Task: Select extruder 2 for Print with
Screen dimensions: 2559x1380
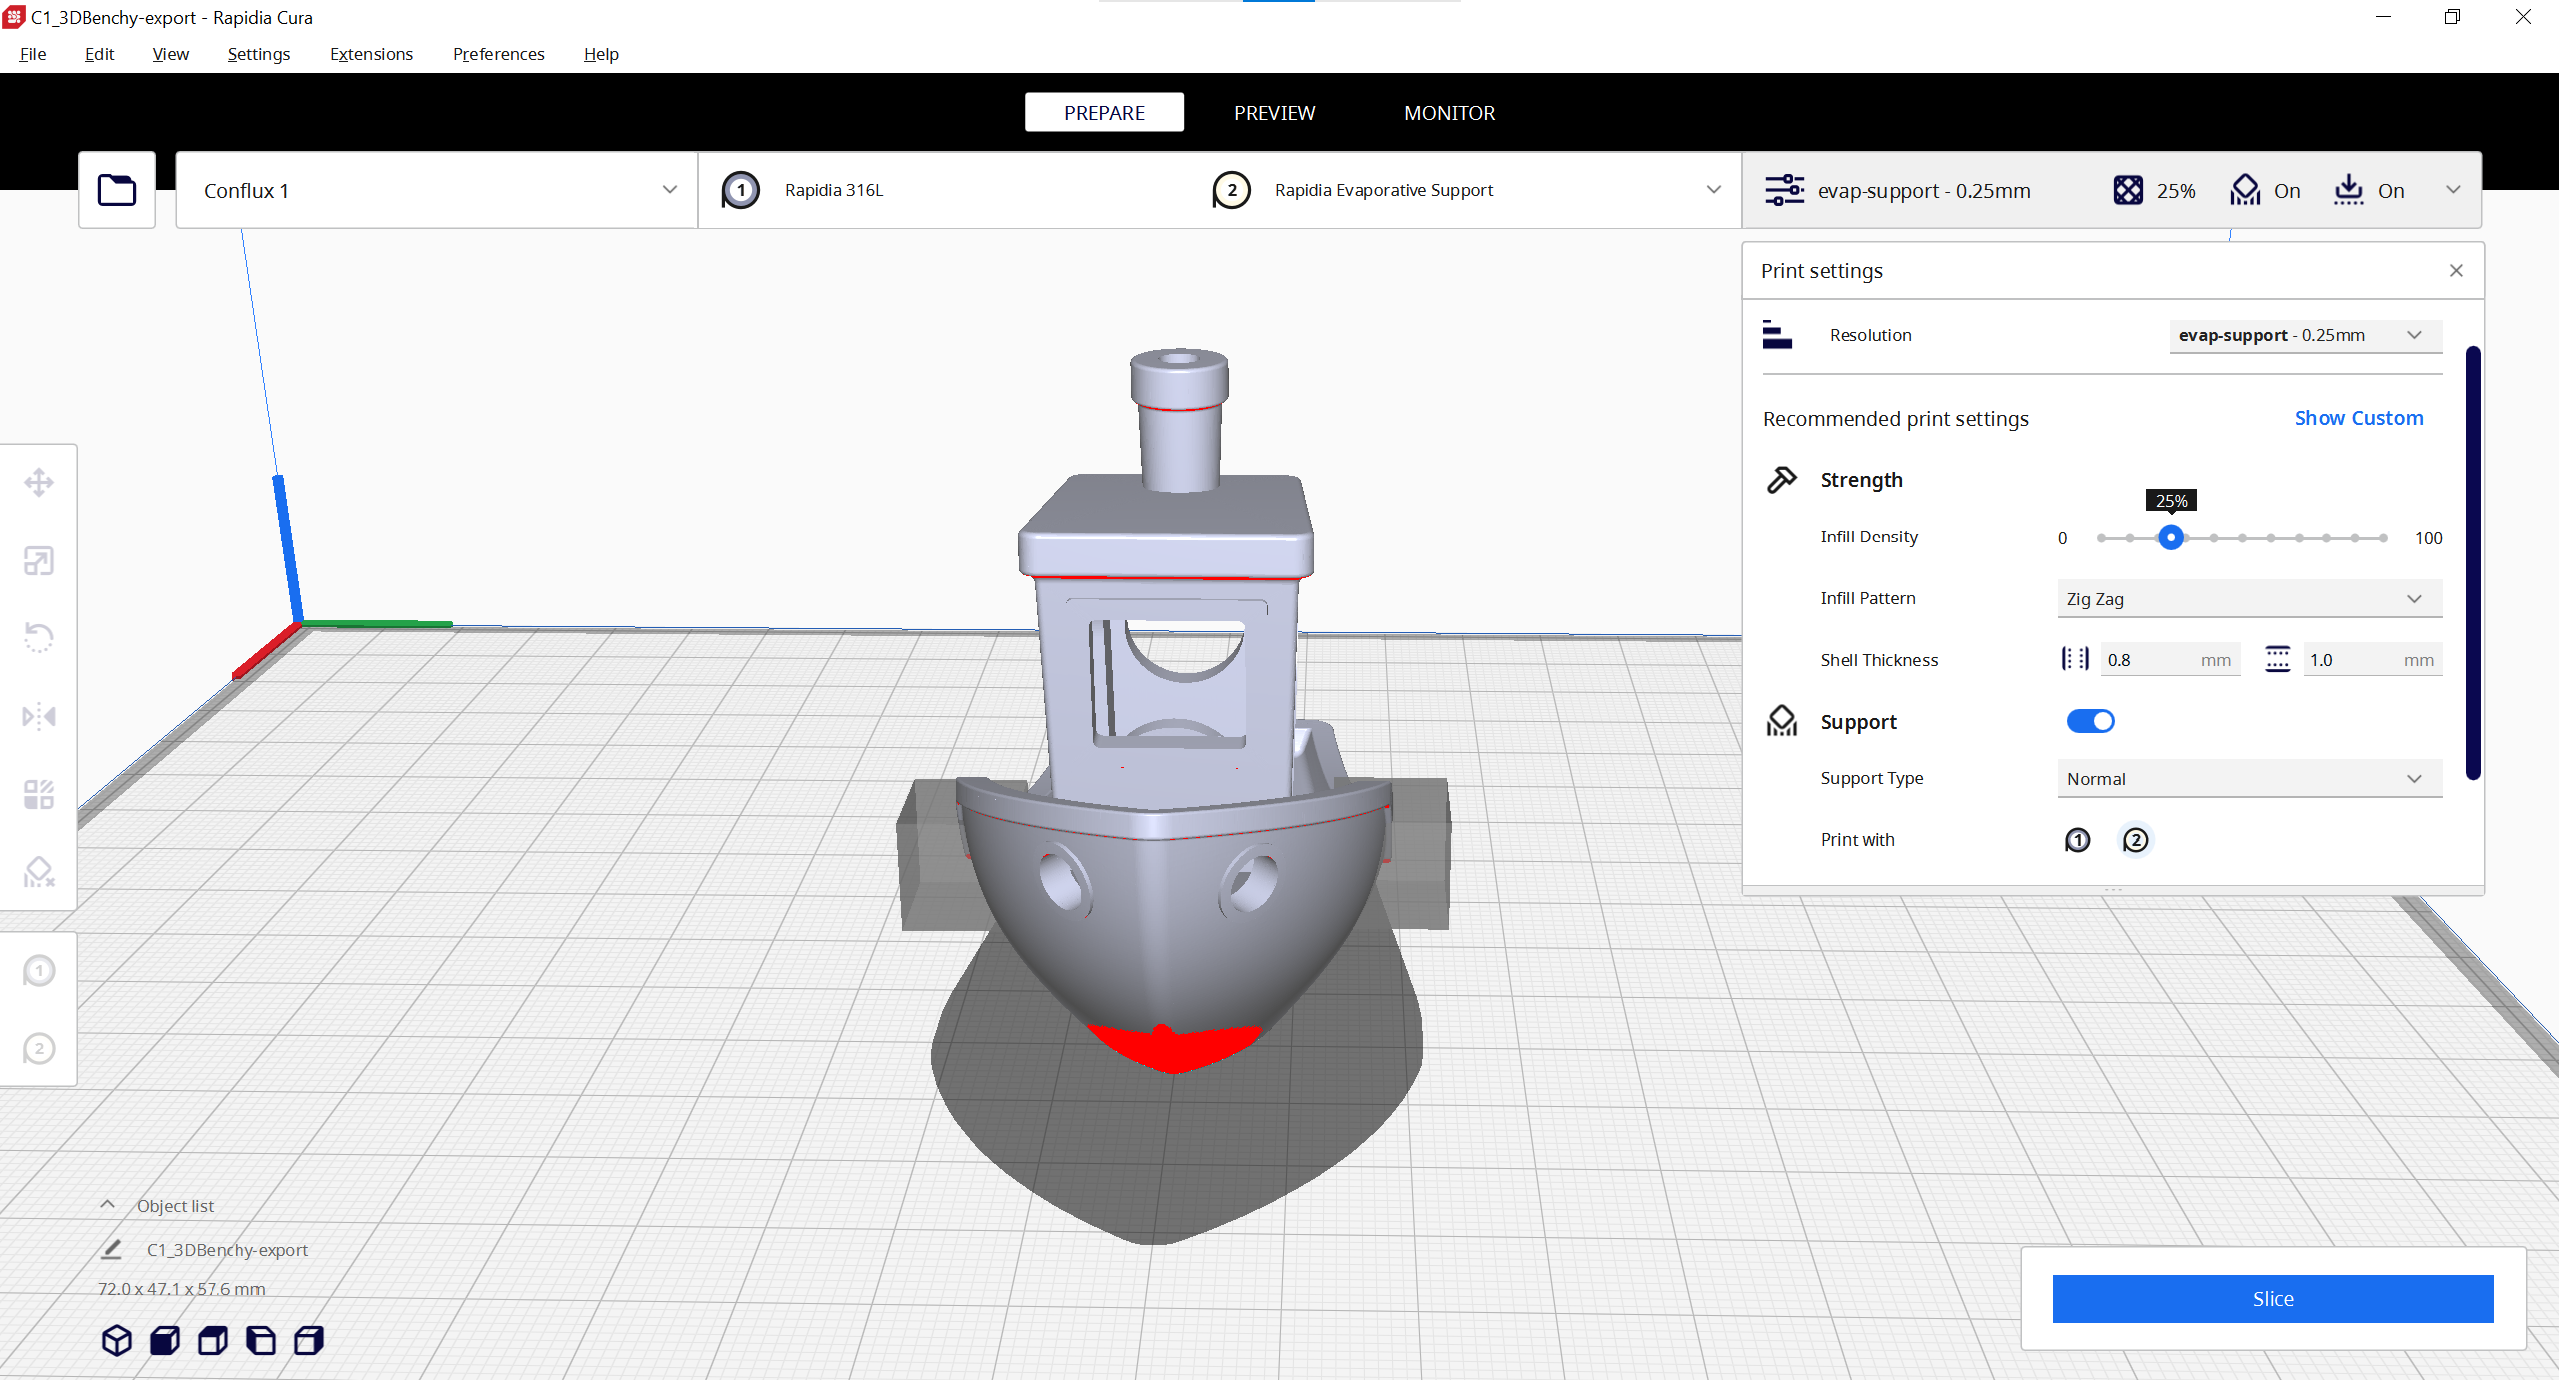Action: pyautogui.click(x=2135, y=840)
